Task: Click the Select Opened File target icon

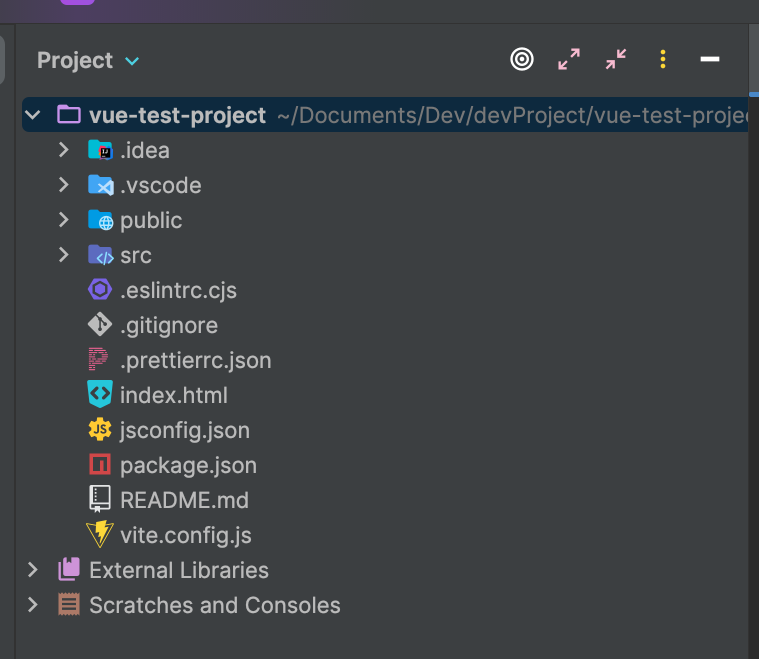Action: point(522,60)
